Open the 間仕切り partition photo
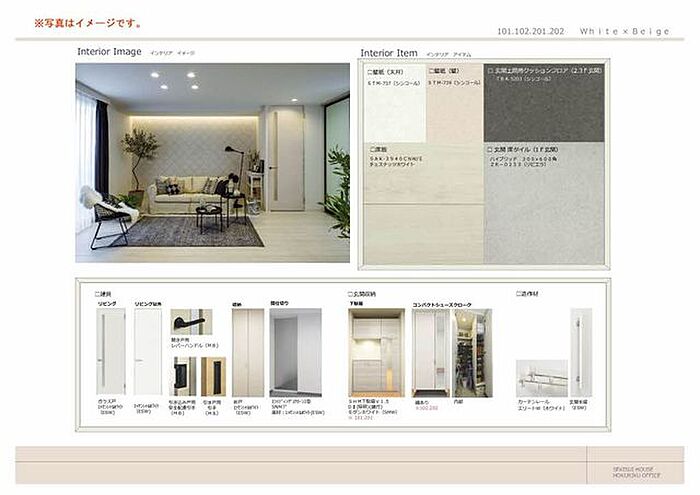The width and height of the screenshot is (700, 495). (295, 351)
